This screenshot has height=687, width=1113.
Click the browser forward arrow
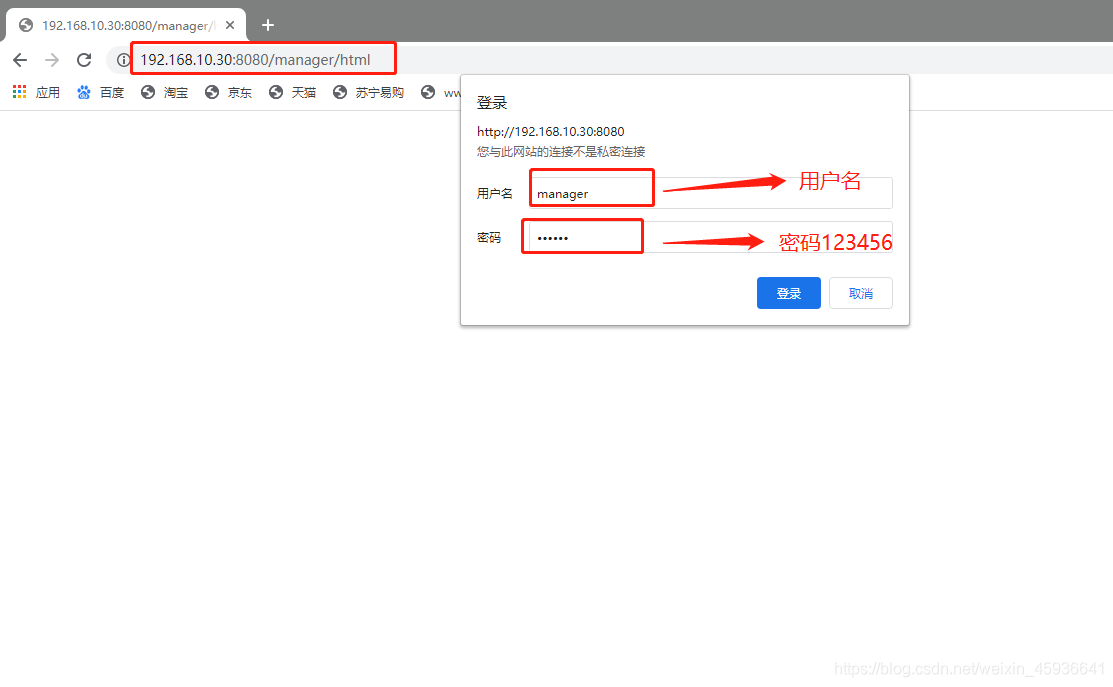(x=52, y=60)
